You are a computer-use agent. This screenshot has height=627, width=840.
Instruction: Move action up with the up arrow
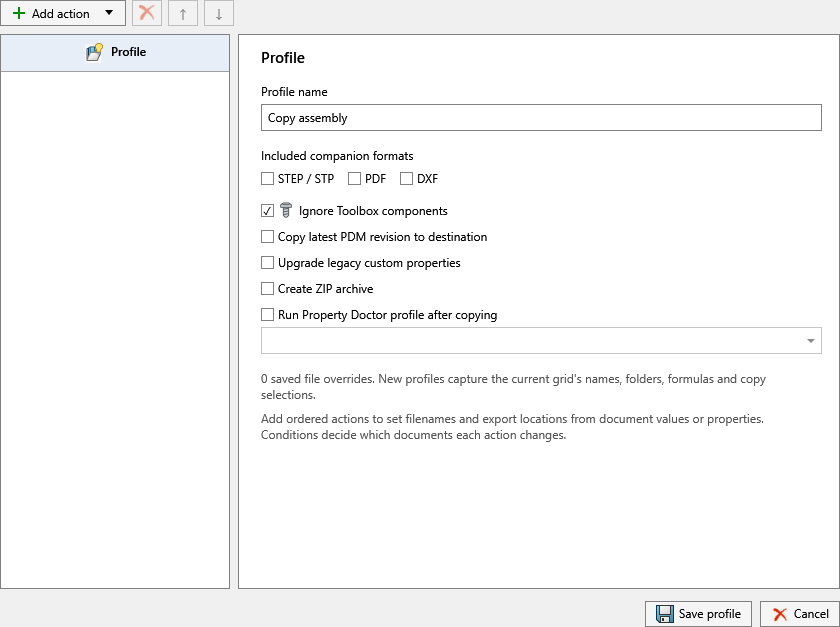pos(183,13)
